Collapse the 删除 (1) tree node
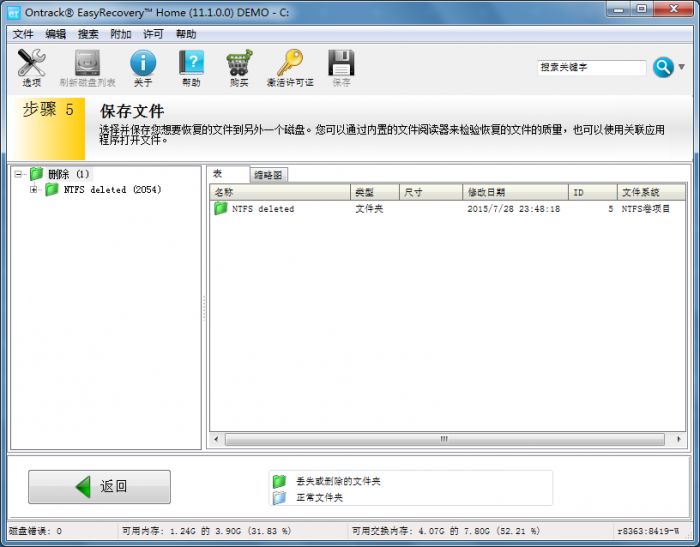Viewport: 700px width, 547px height. coord(19,174)
